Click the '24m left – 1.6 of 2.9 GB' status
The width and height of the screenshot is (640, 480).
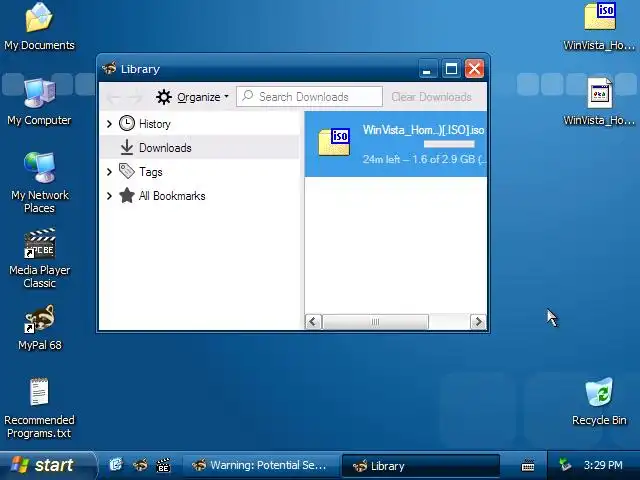[x=424, y=159]
